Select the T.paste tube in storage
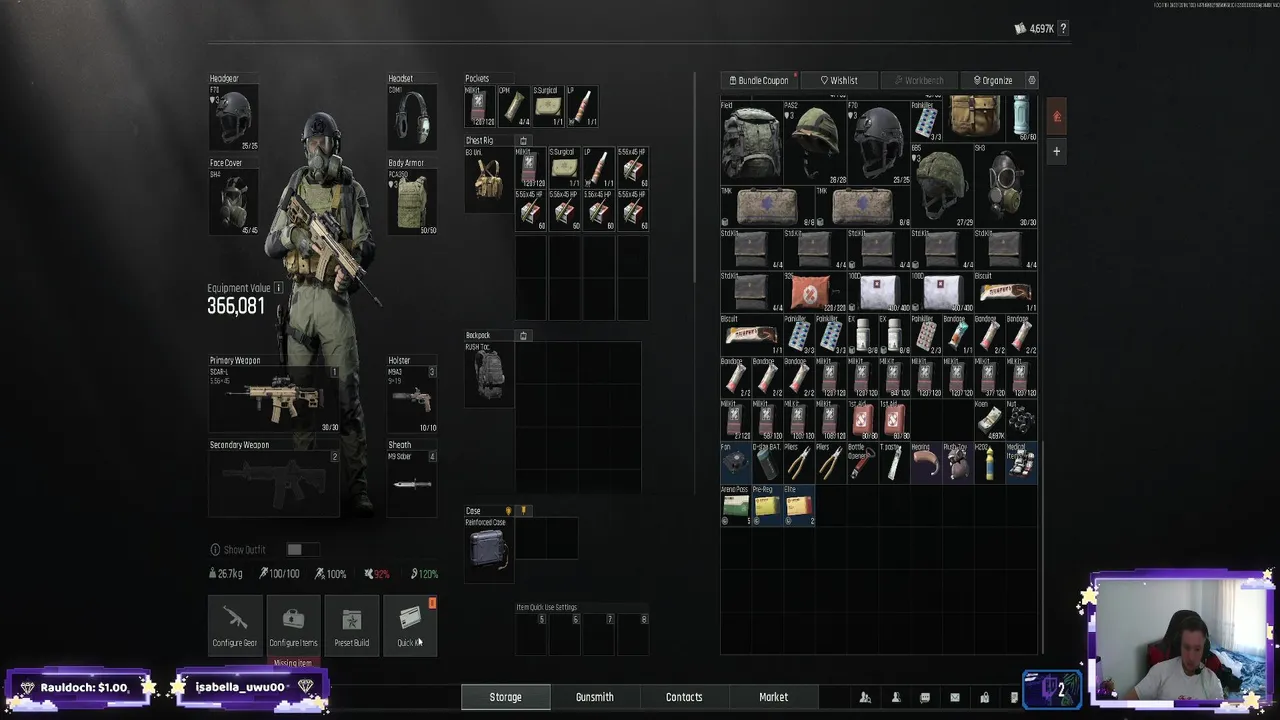The height and width of the screenshot is (720, 1280). tap(894, 464)
